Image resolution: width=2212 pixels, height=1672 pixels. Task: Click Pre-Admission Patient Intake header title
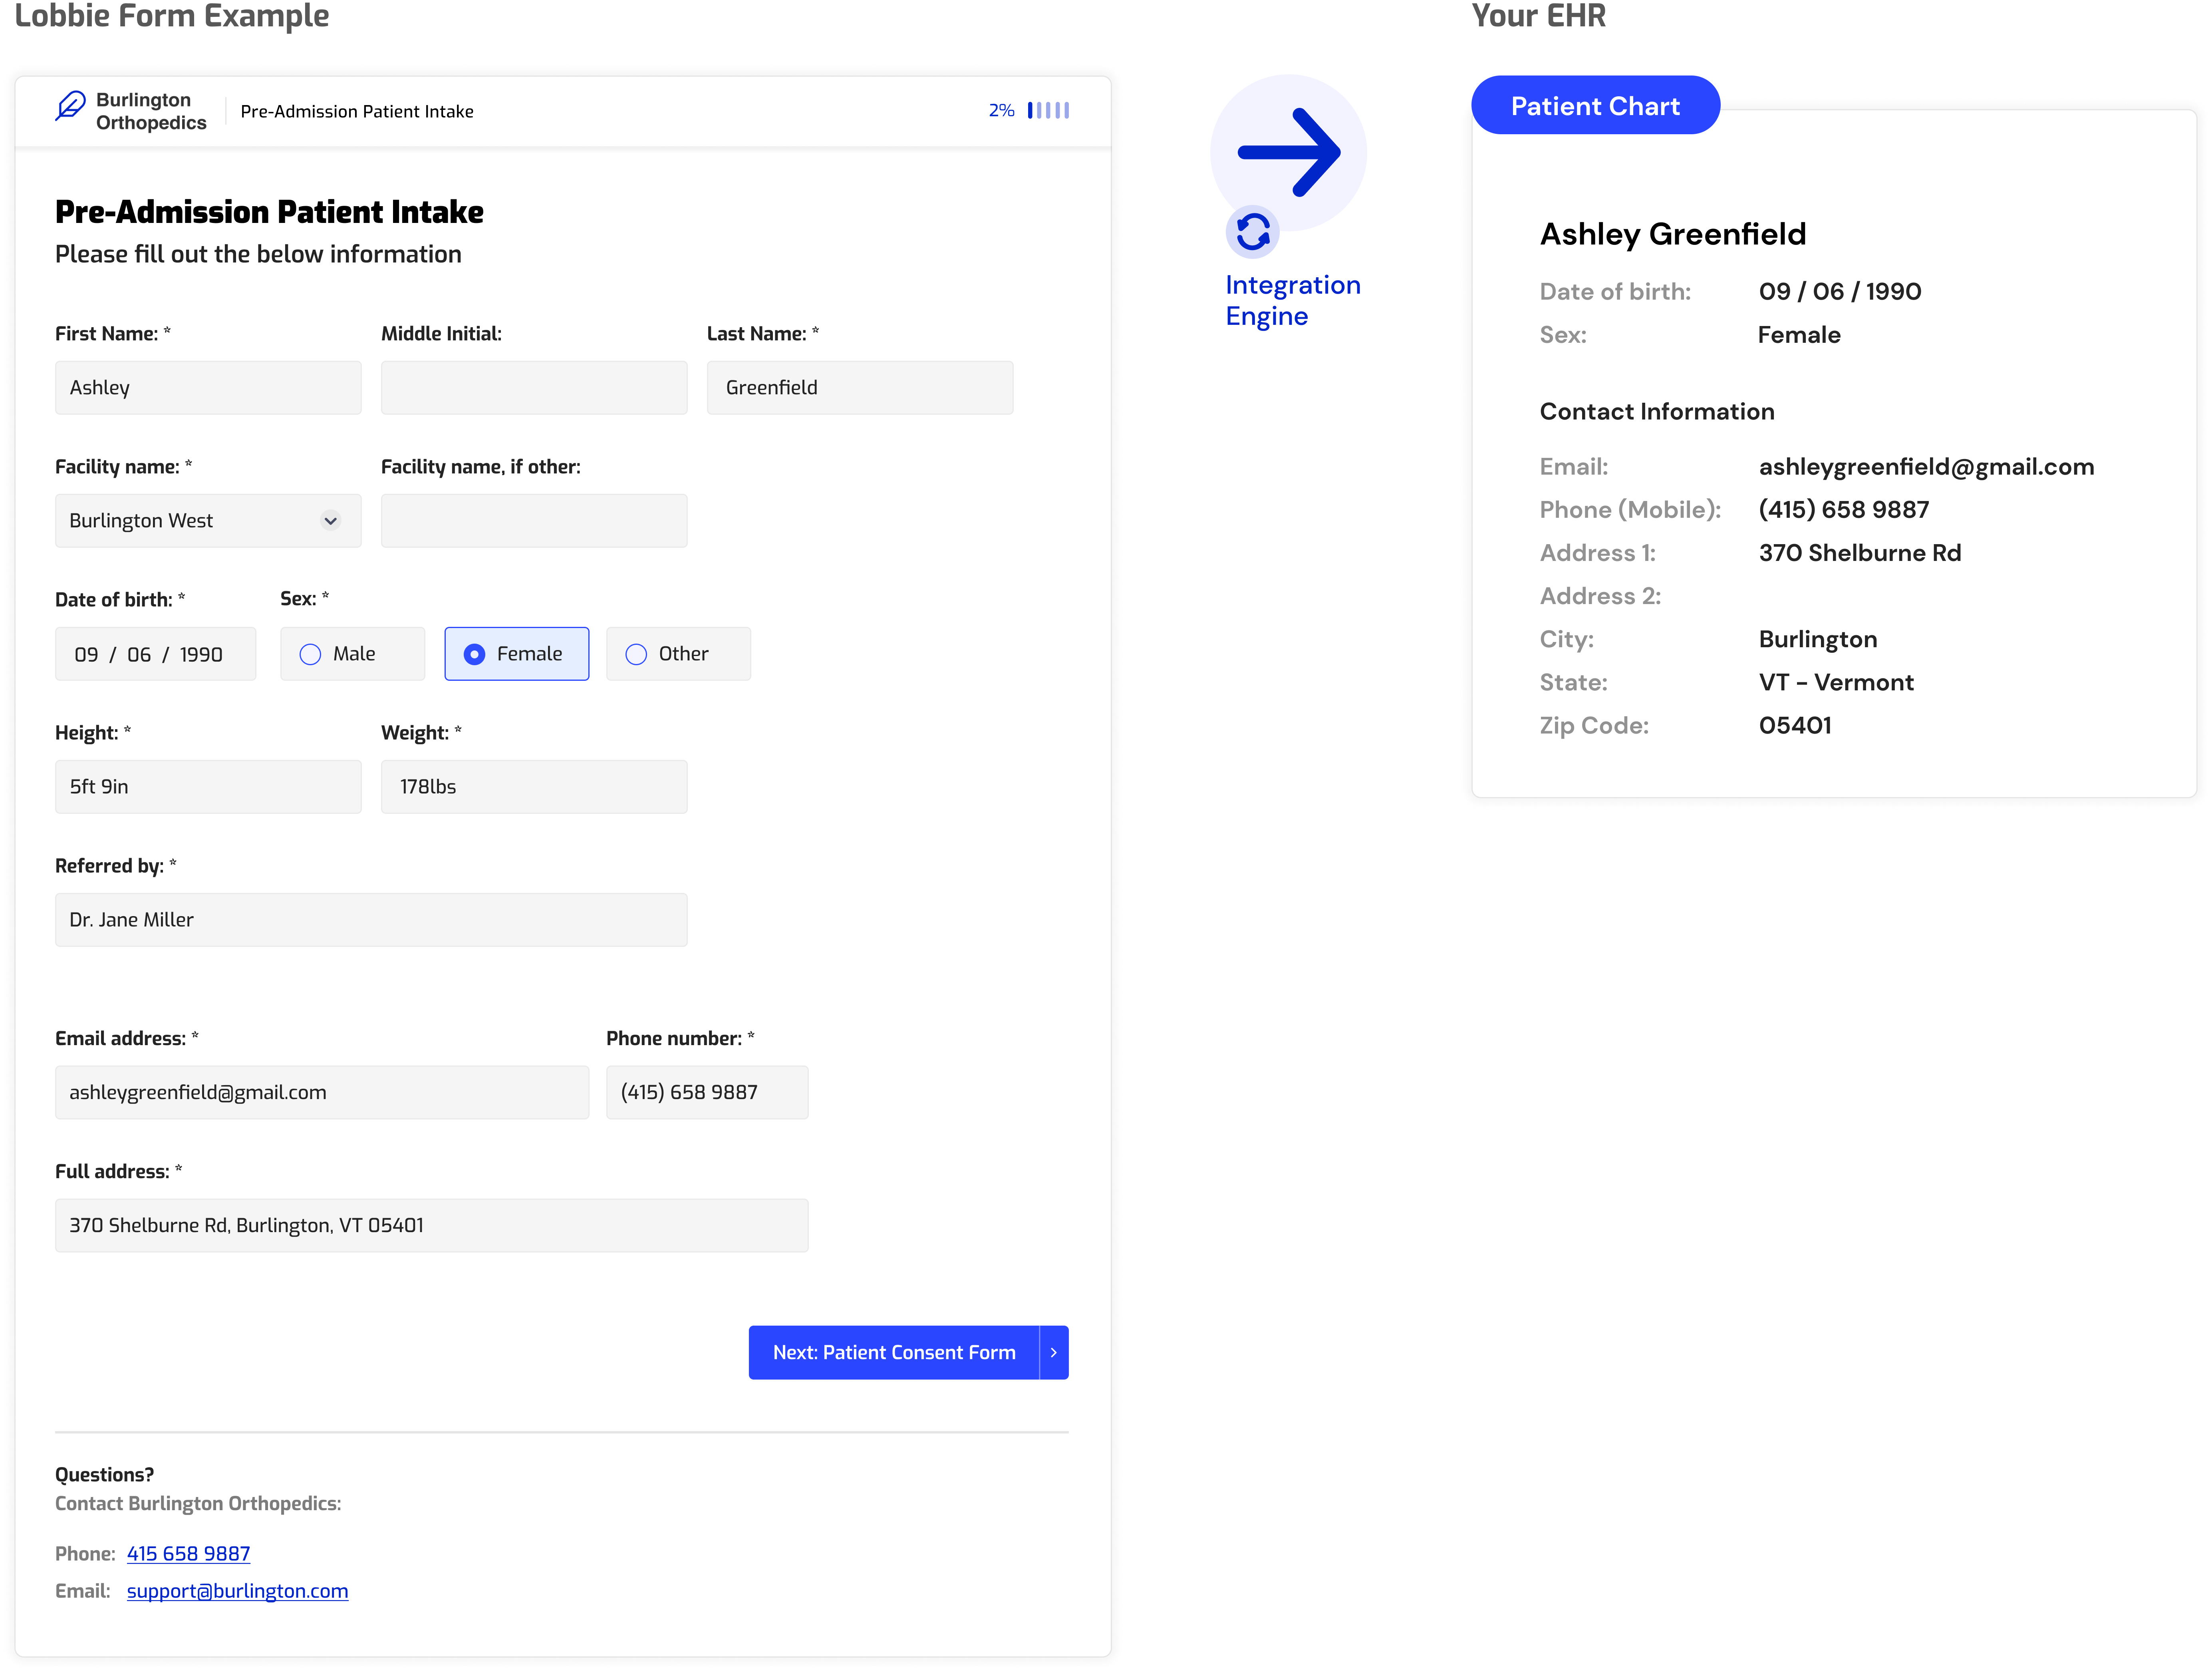(357, 112)
